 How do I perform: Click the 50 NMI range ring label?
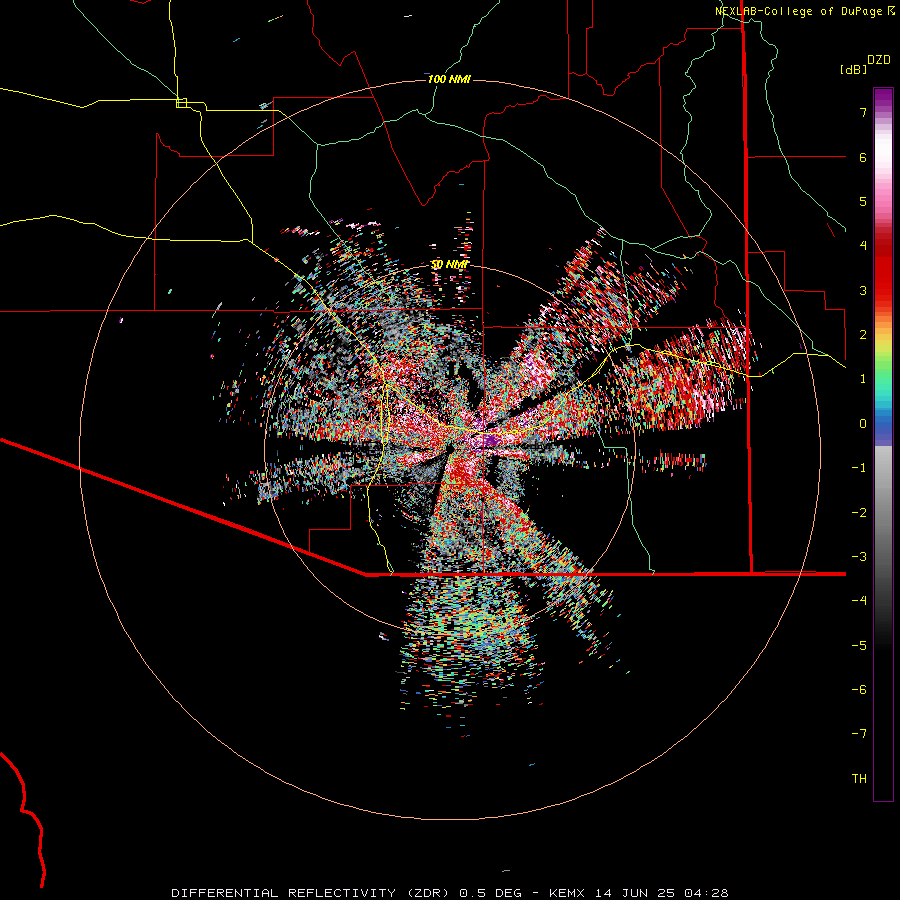(x=449, y=265)
